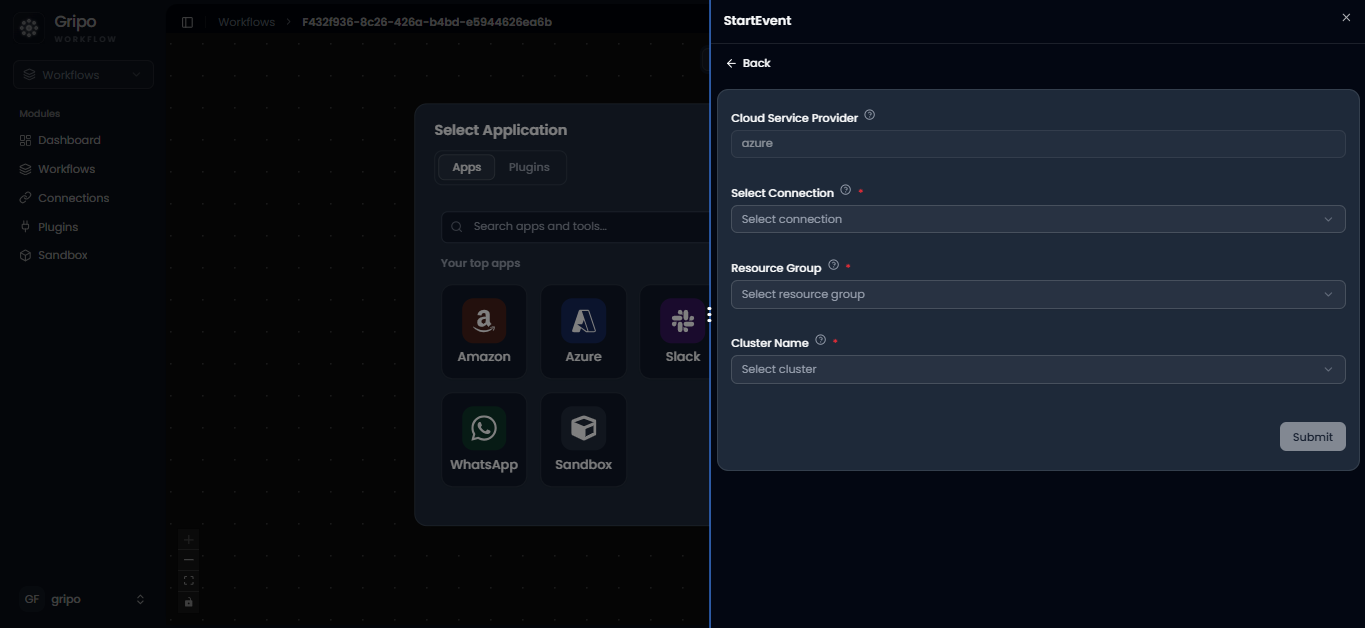Choose the Azure app tile
Viewport: 1365px width, 628px height.
point(584,332)
